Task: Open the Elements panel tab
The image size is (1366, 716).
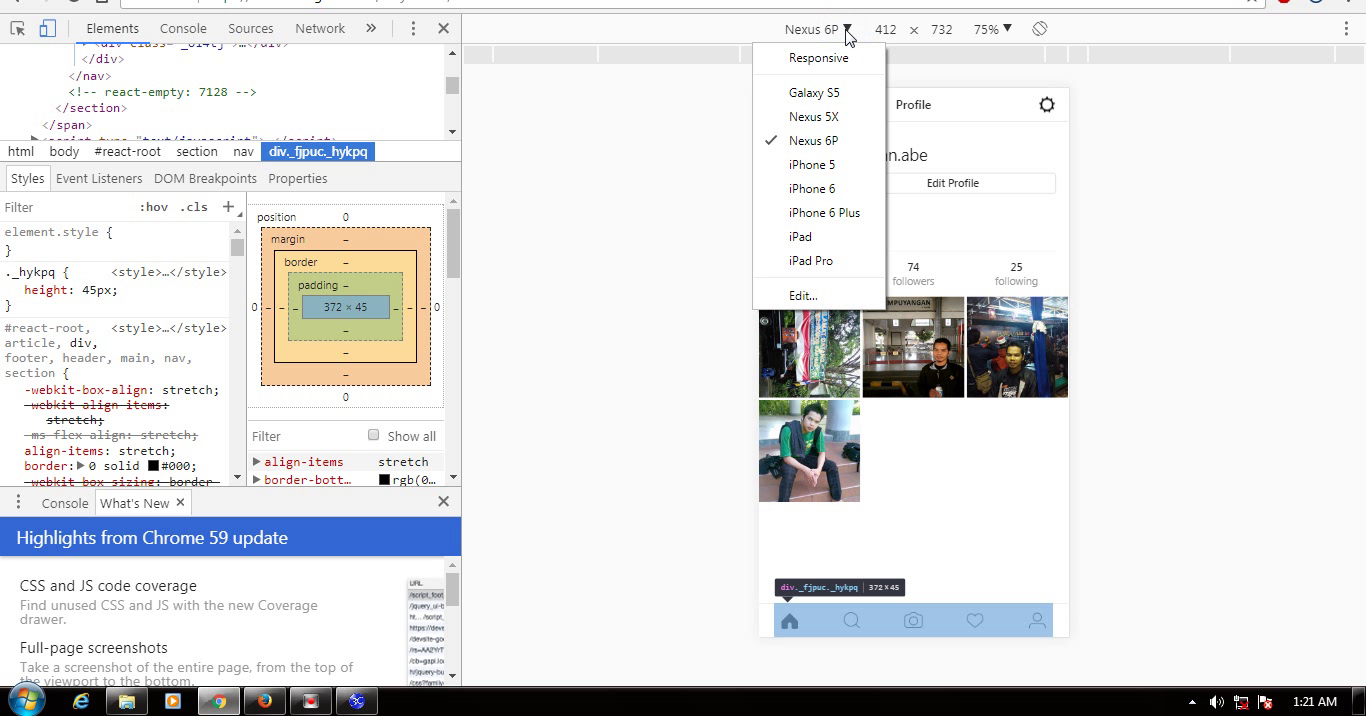Action: click(112, 29)
